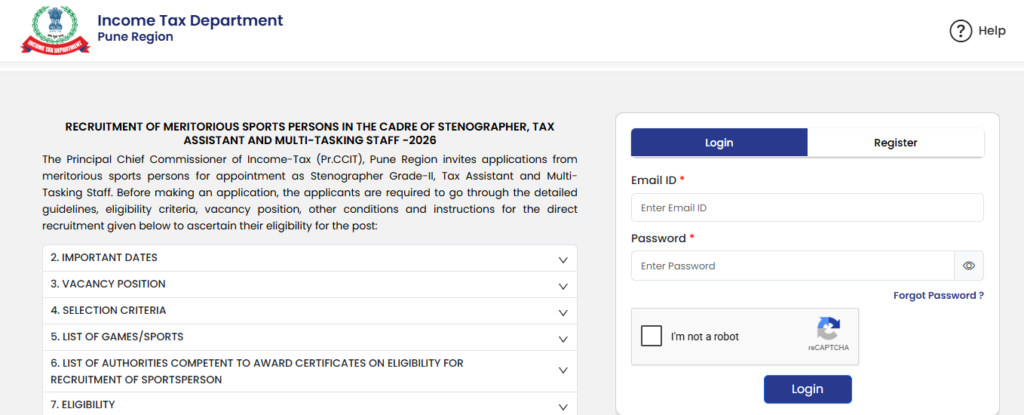This screenshot has height=415, width=1024.
Task: Open the List of Games/Sports section
Action: 310,338
